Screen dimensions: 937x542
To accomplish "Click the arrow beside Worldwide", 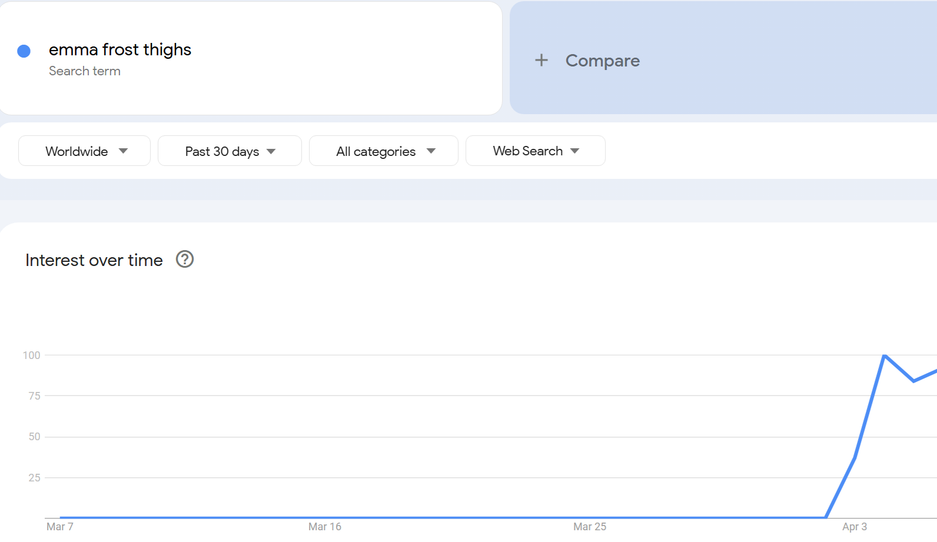I will (123, 151).
